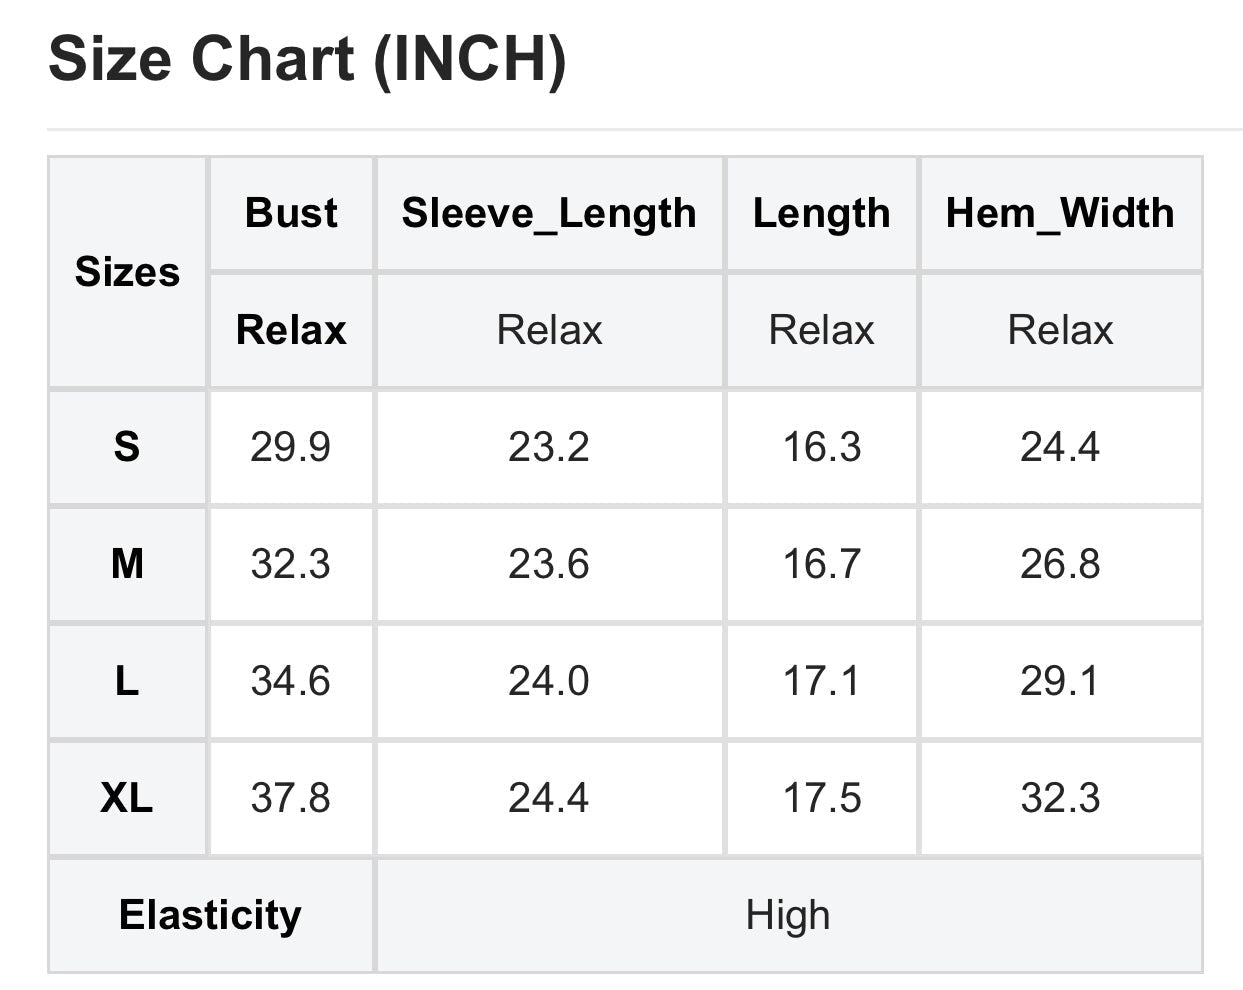Screen dimensions: 1243x990
Task: Select the S size row label
Action: (127, 447)
